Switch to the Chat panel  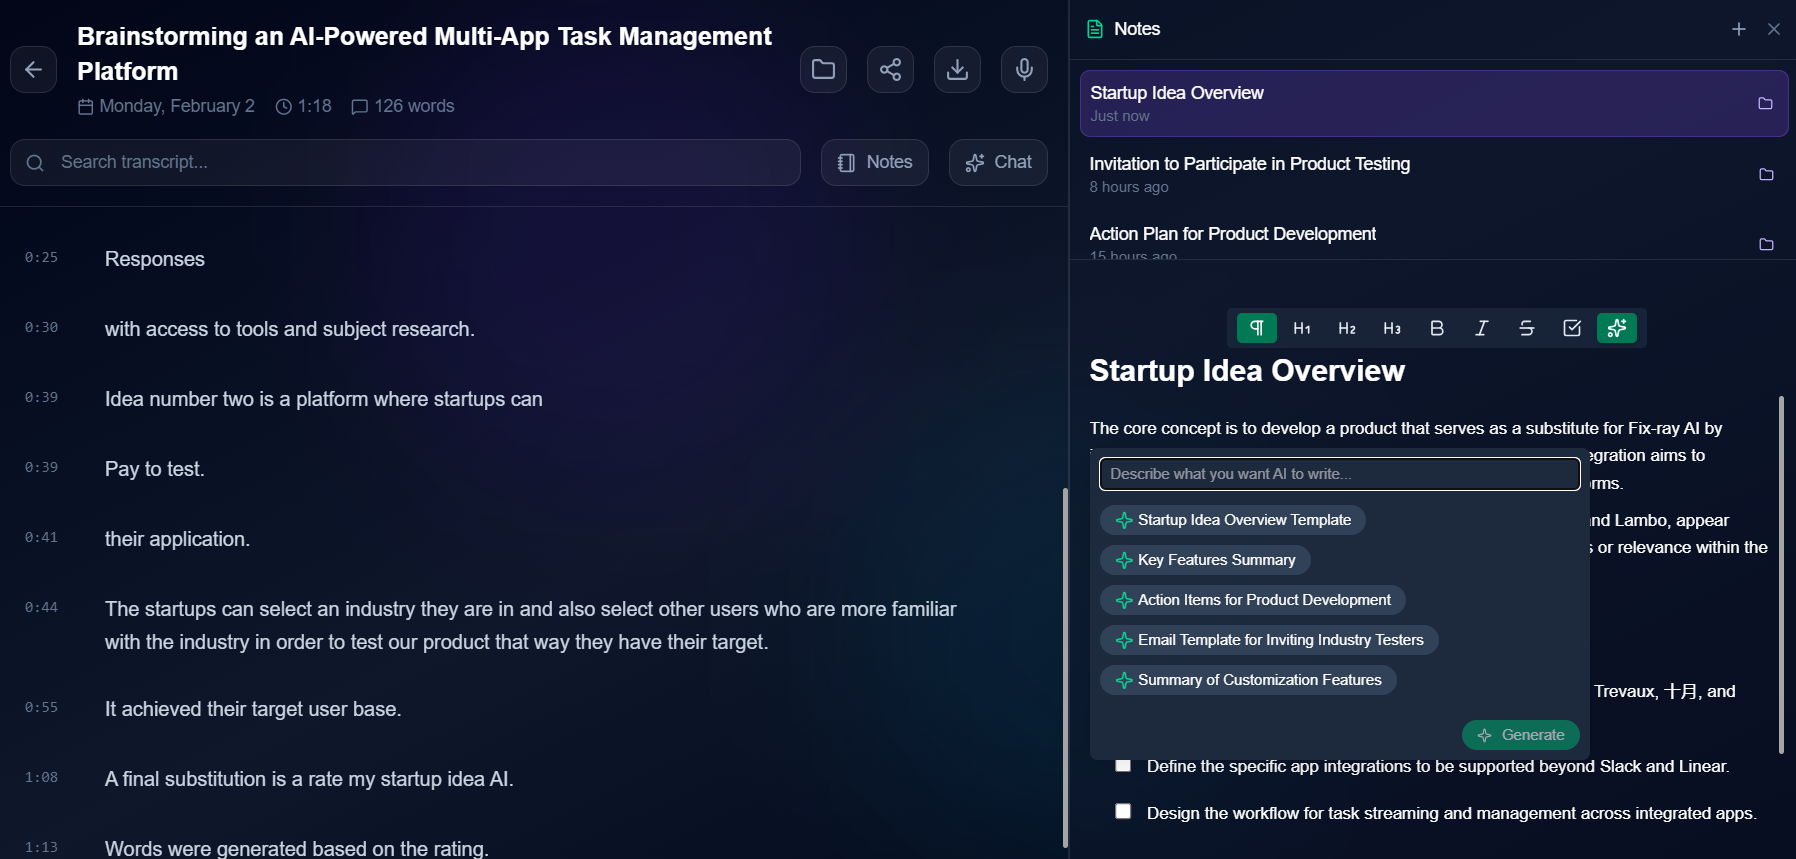pyautogui.click(x=998, y=162)
